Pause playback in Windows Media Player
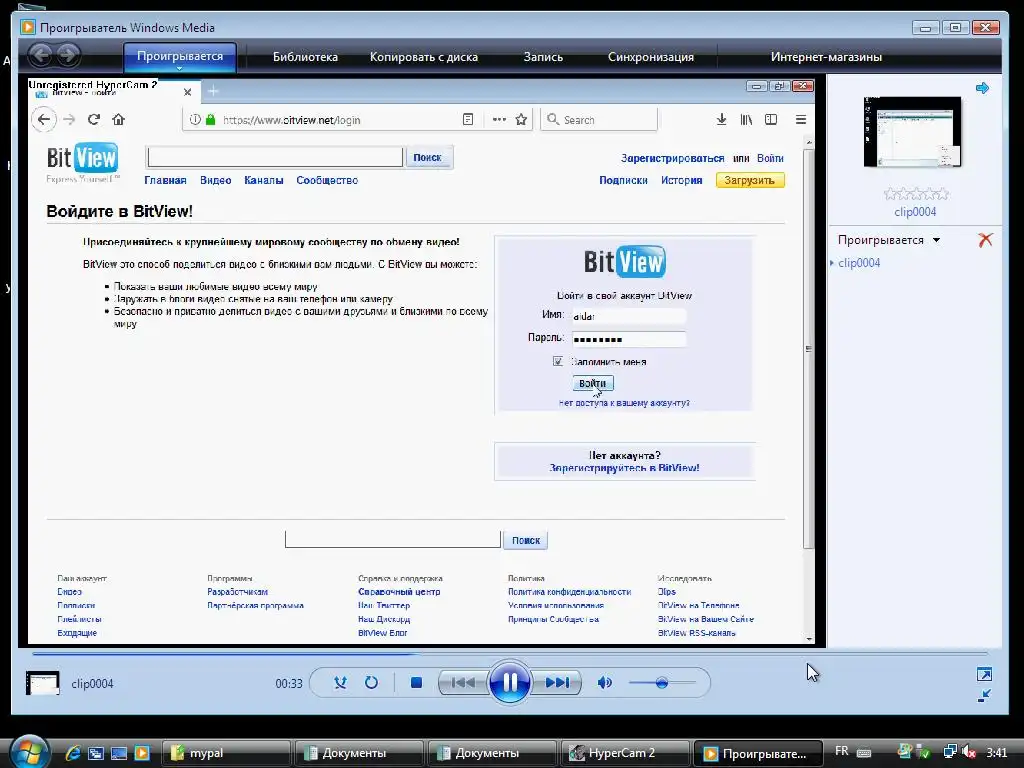The width and height of the screenshot is (1024, 768). (x=509, y=682)
